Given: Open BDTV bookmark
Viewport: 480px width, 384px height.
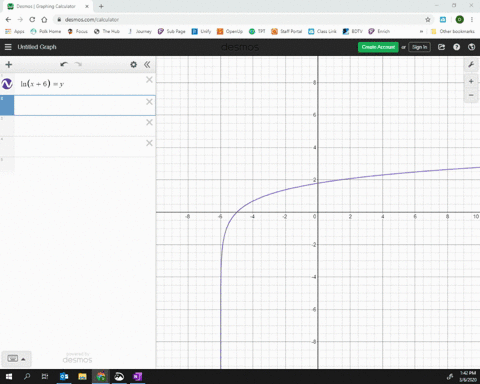Looking at the screenshot, I should click(353, 31).
